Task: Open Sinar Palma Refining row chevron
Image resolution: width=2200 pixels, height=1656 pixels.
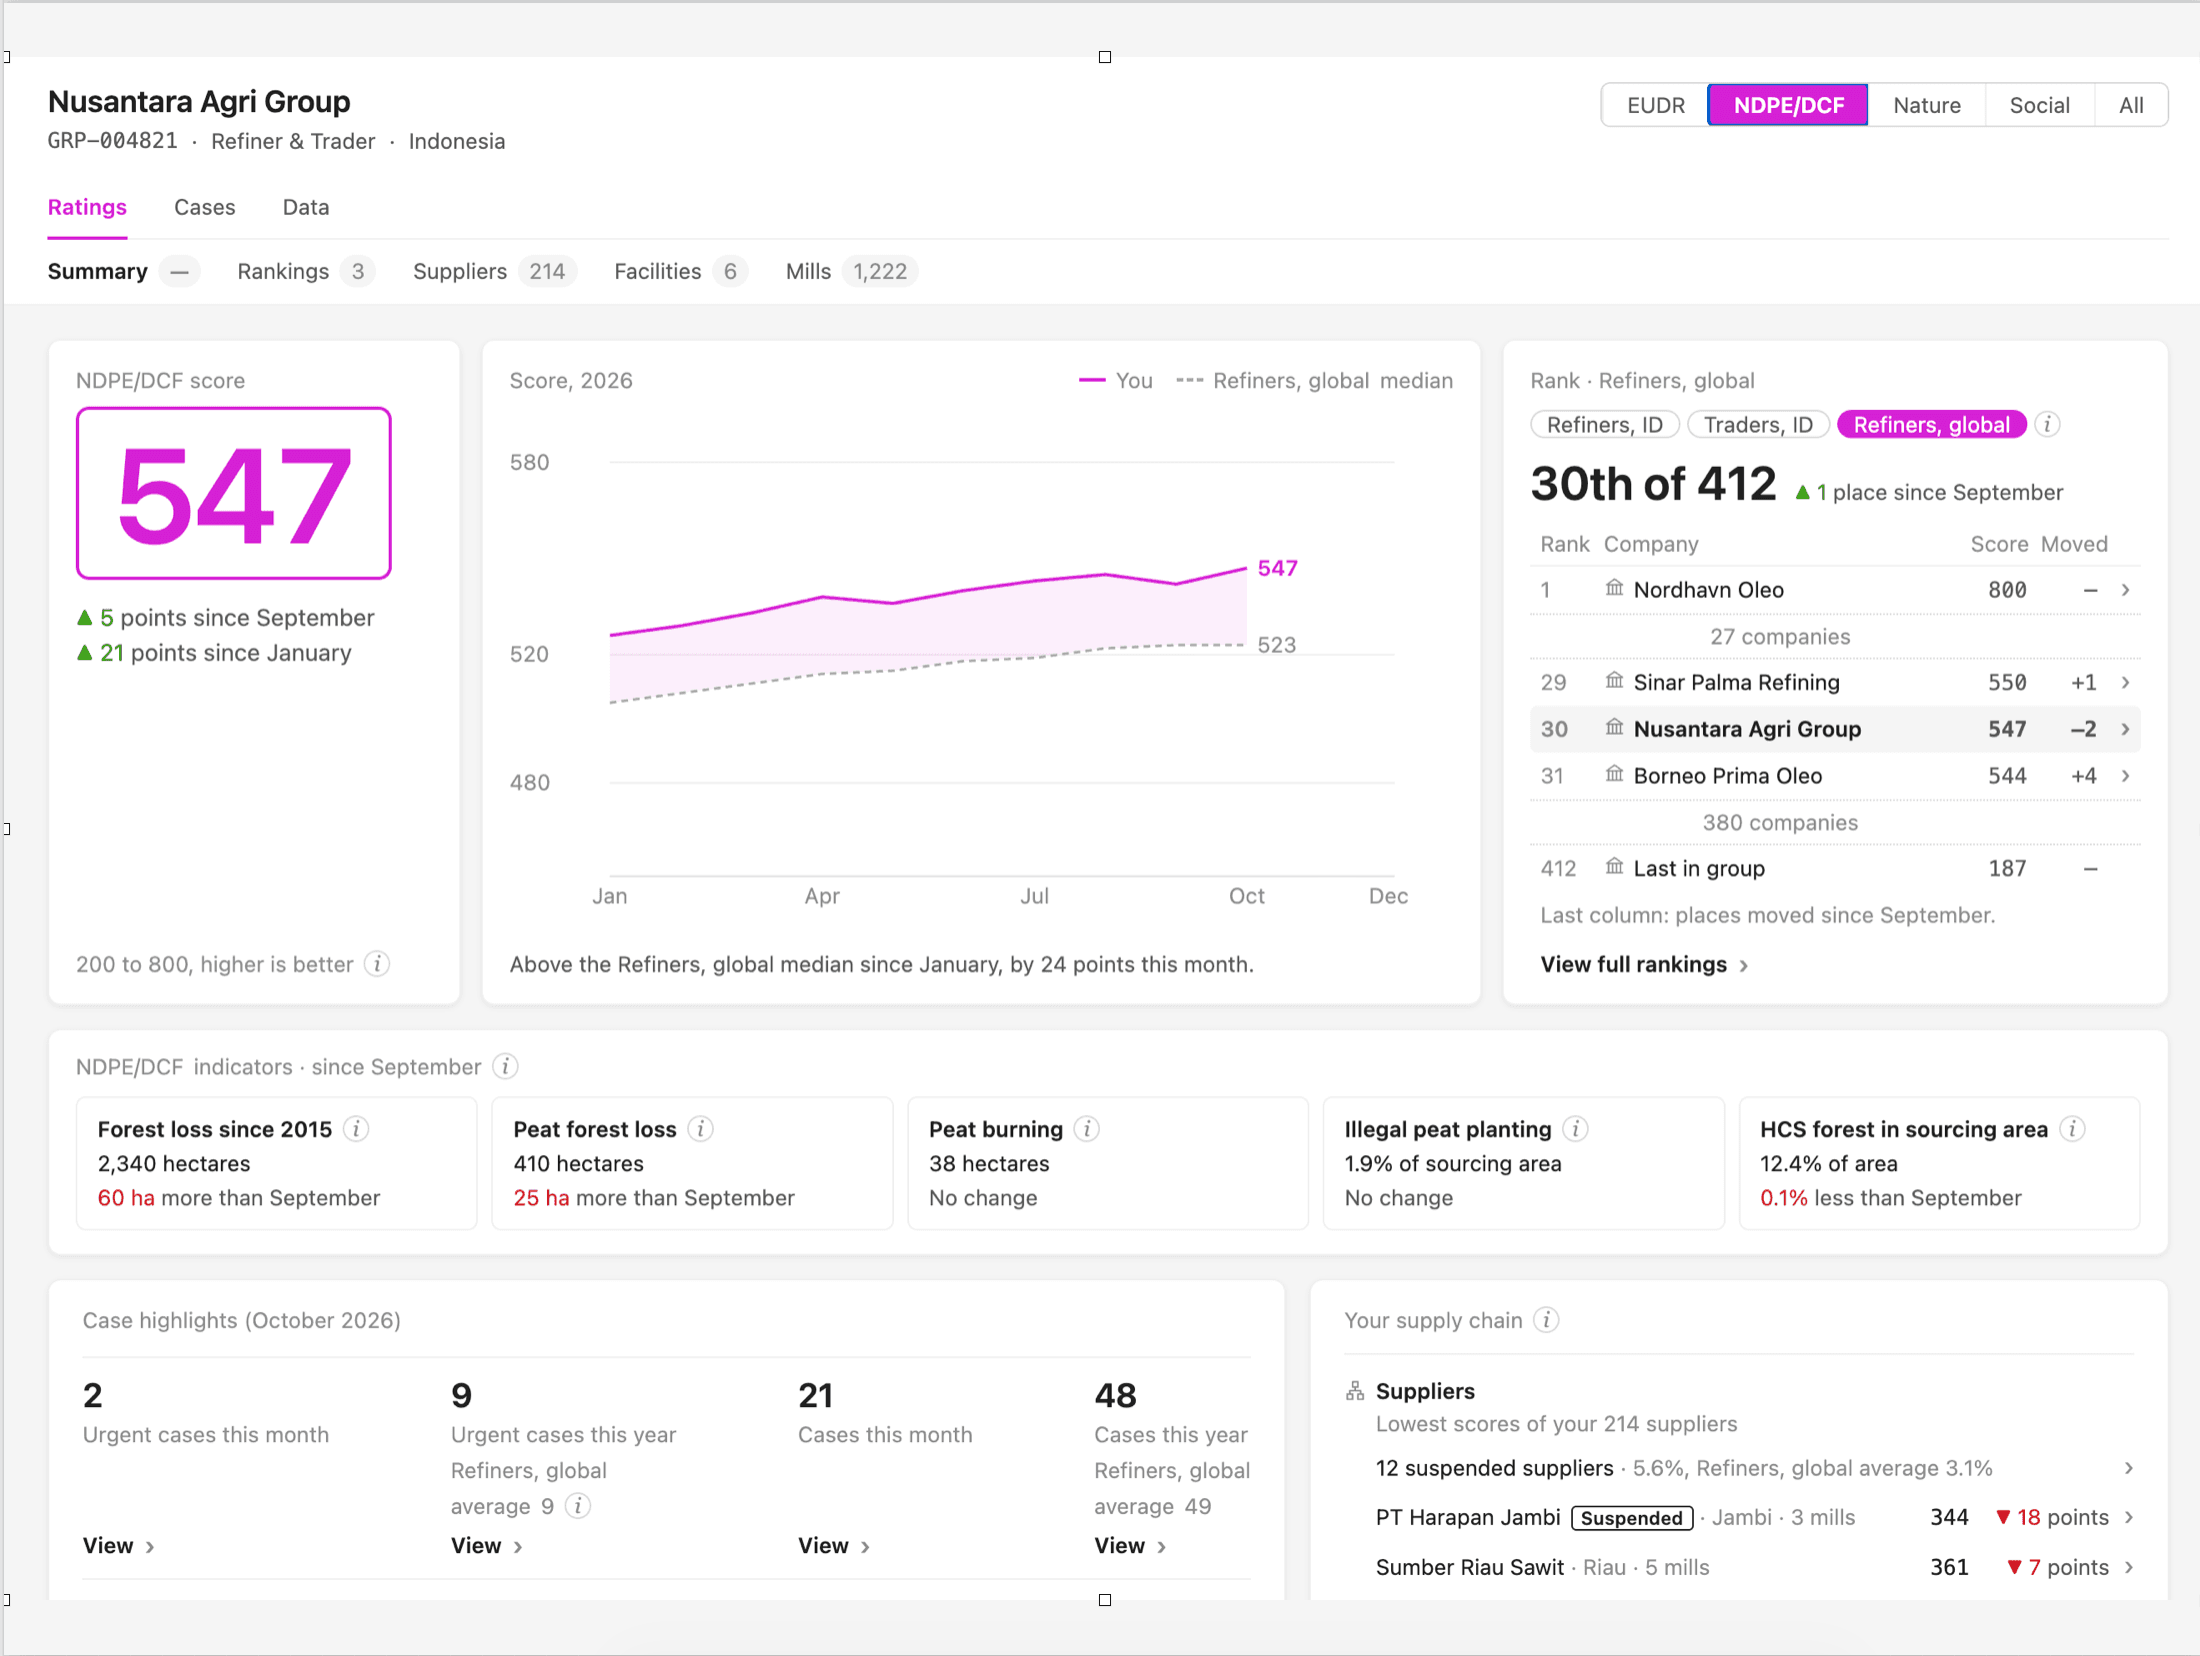Action: pyautogui.click(x=2125, y=683)
